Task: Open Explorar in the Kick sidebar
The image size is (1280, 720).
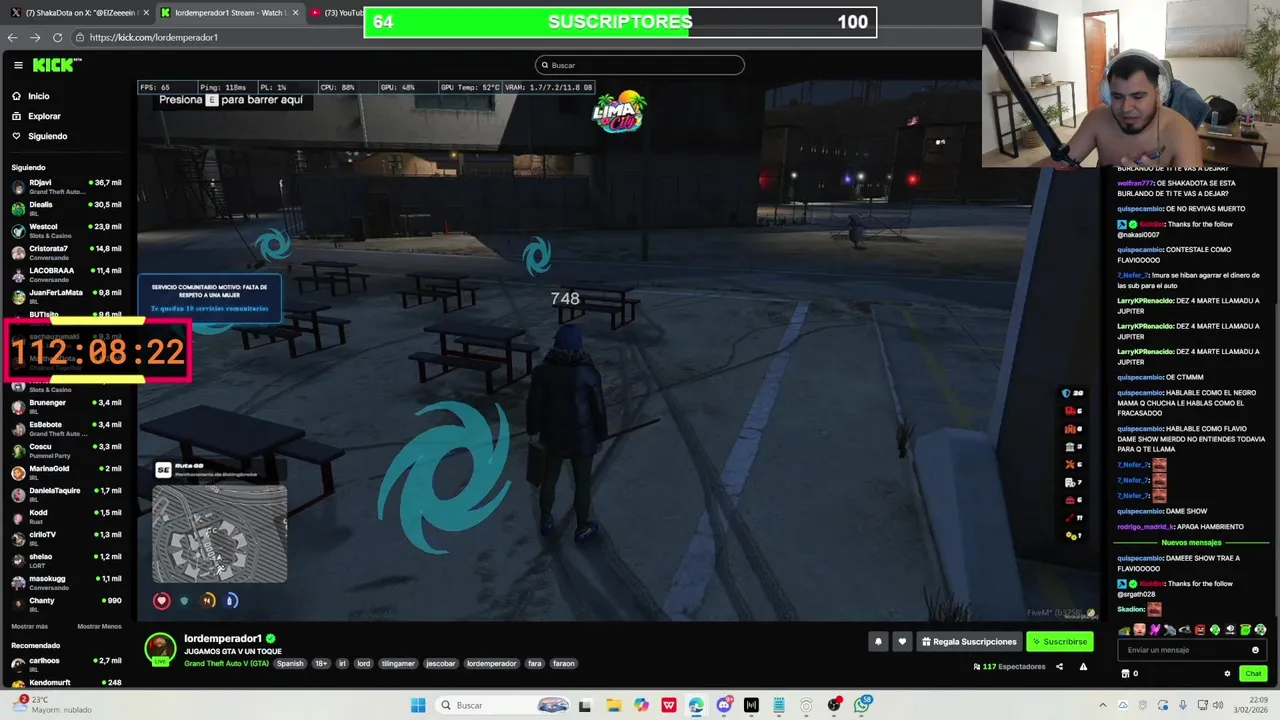Action: point(44,116)
